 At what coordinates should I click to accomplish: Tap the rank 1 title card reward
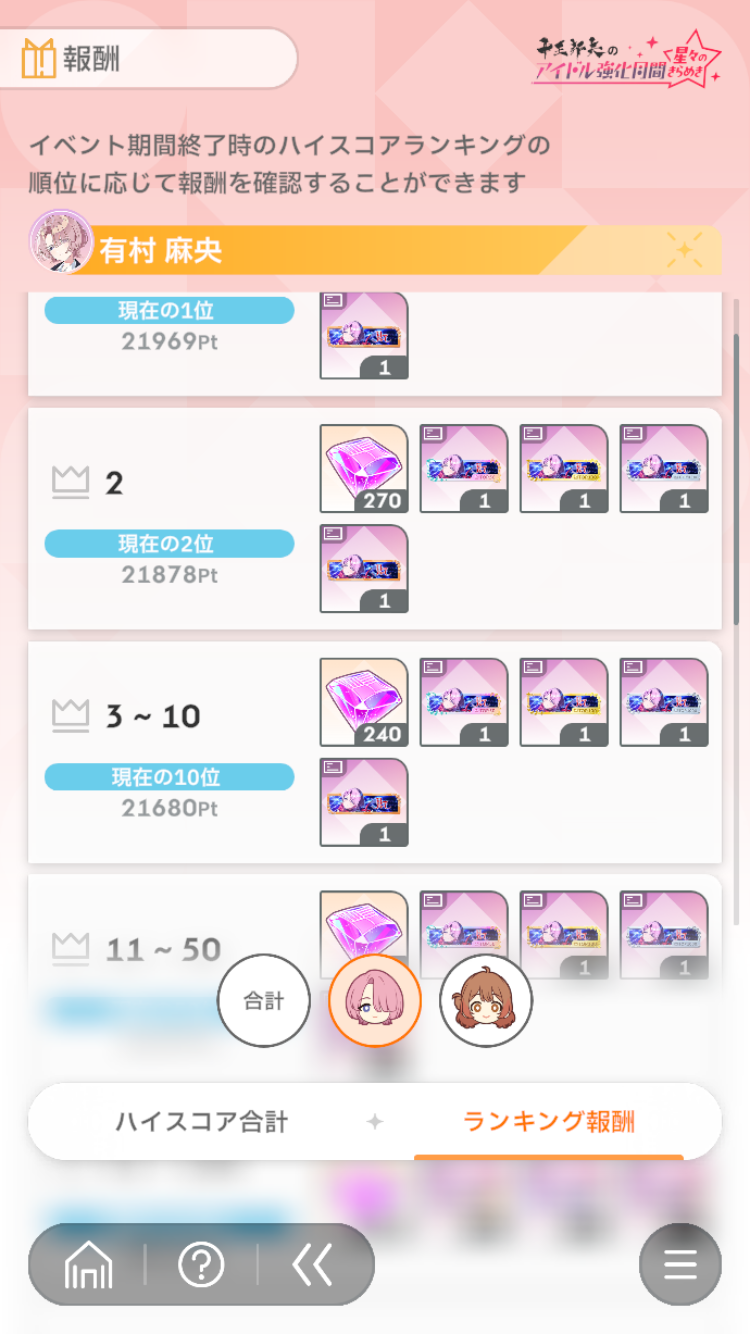[x=364, y=335]
